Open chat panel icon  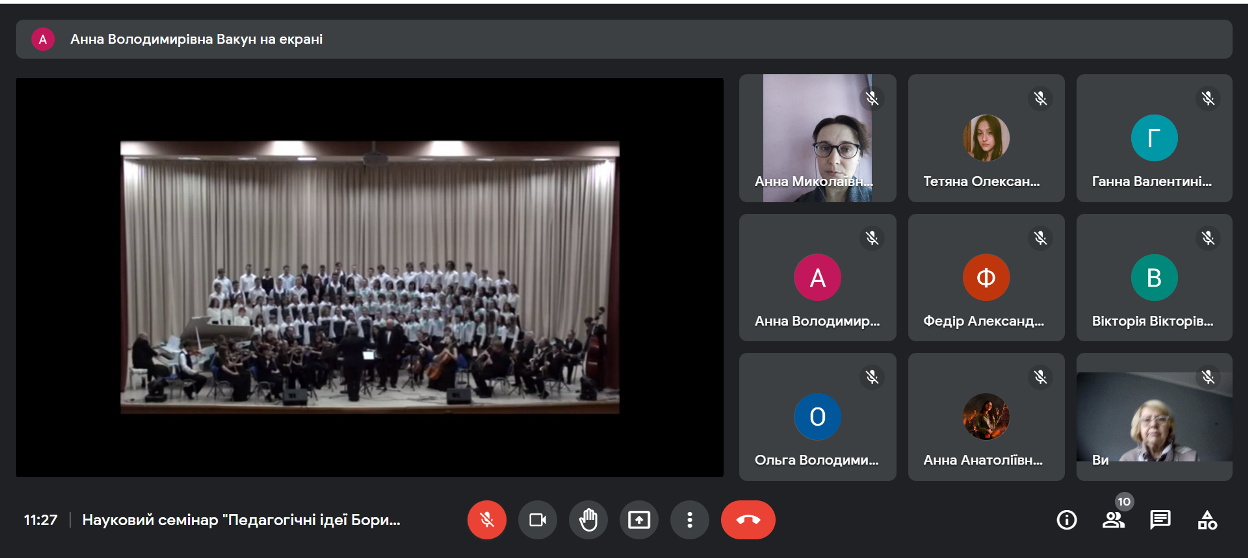[x=1160, y=520]
